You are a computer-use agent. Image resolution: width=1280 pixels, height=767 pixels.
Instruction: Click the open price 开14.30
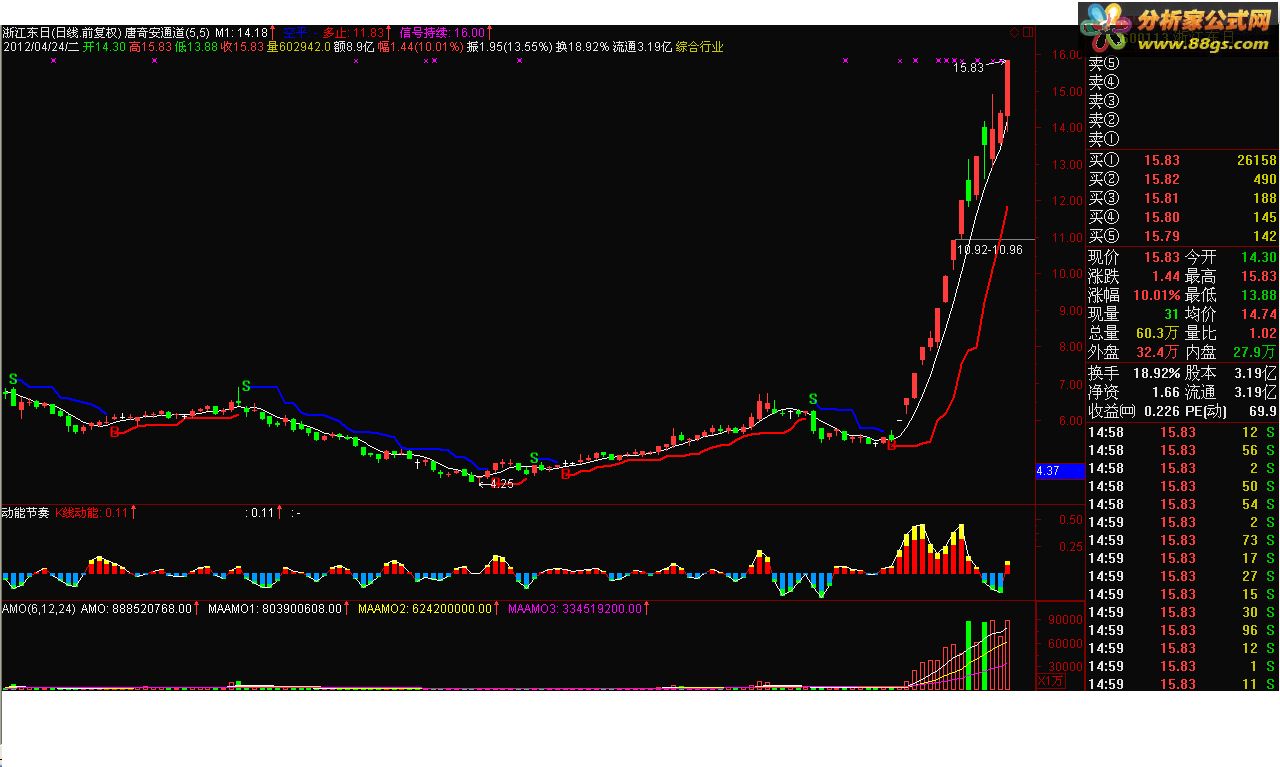coord(104,47)
